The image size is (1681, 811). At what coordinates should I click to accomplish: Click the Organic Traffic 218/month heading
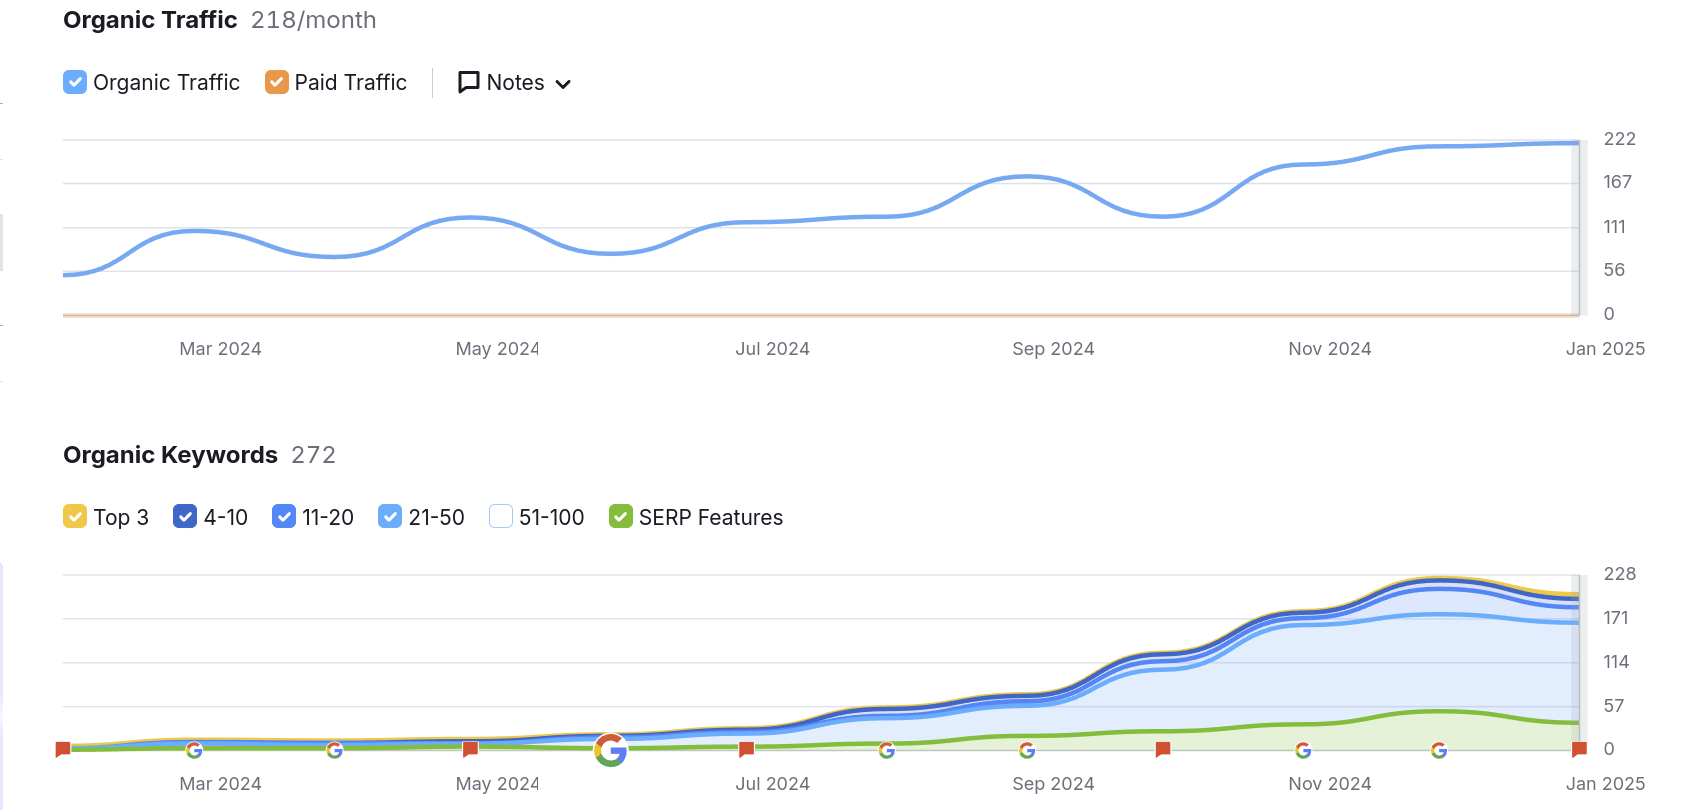point(220,20)
